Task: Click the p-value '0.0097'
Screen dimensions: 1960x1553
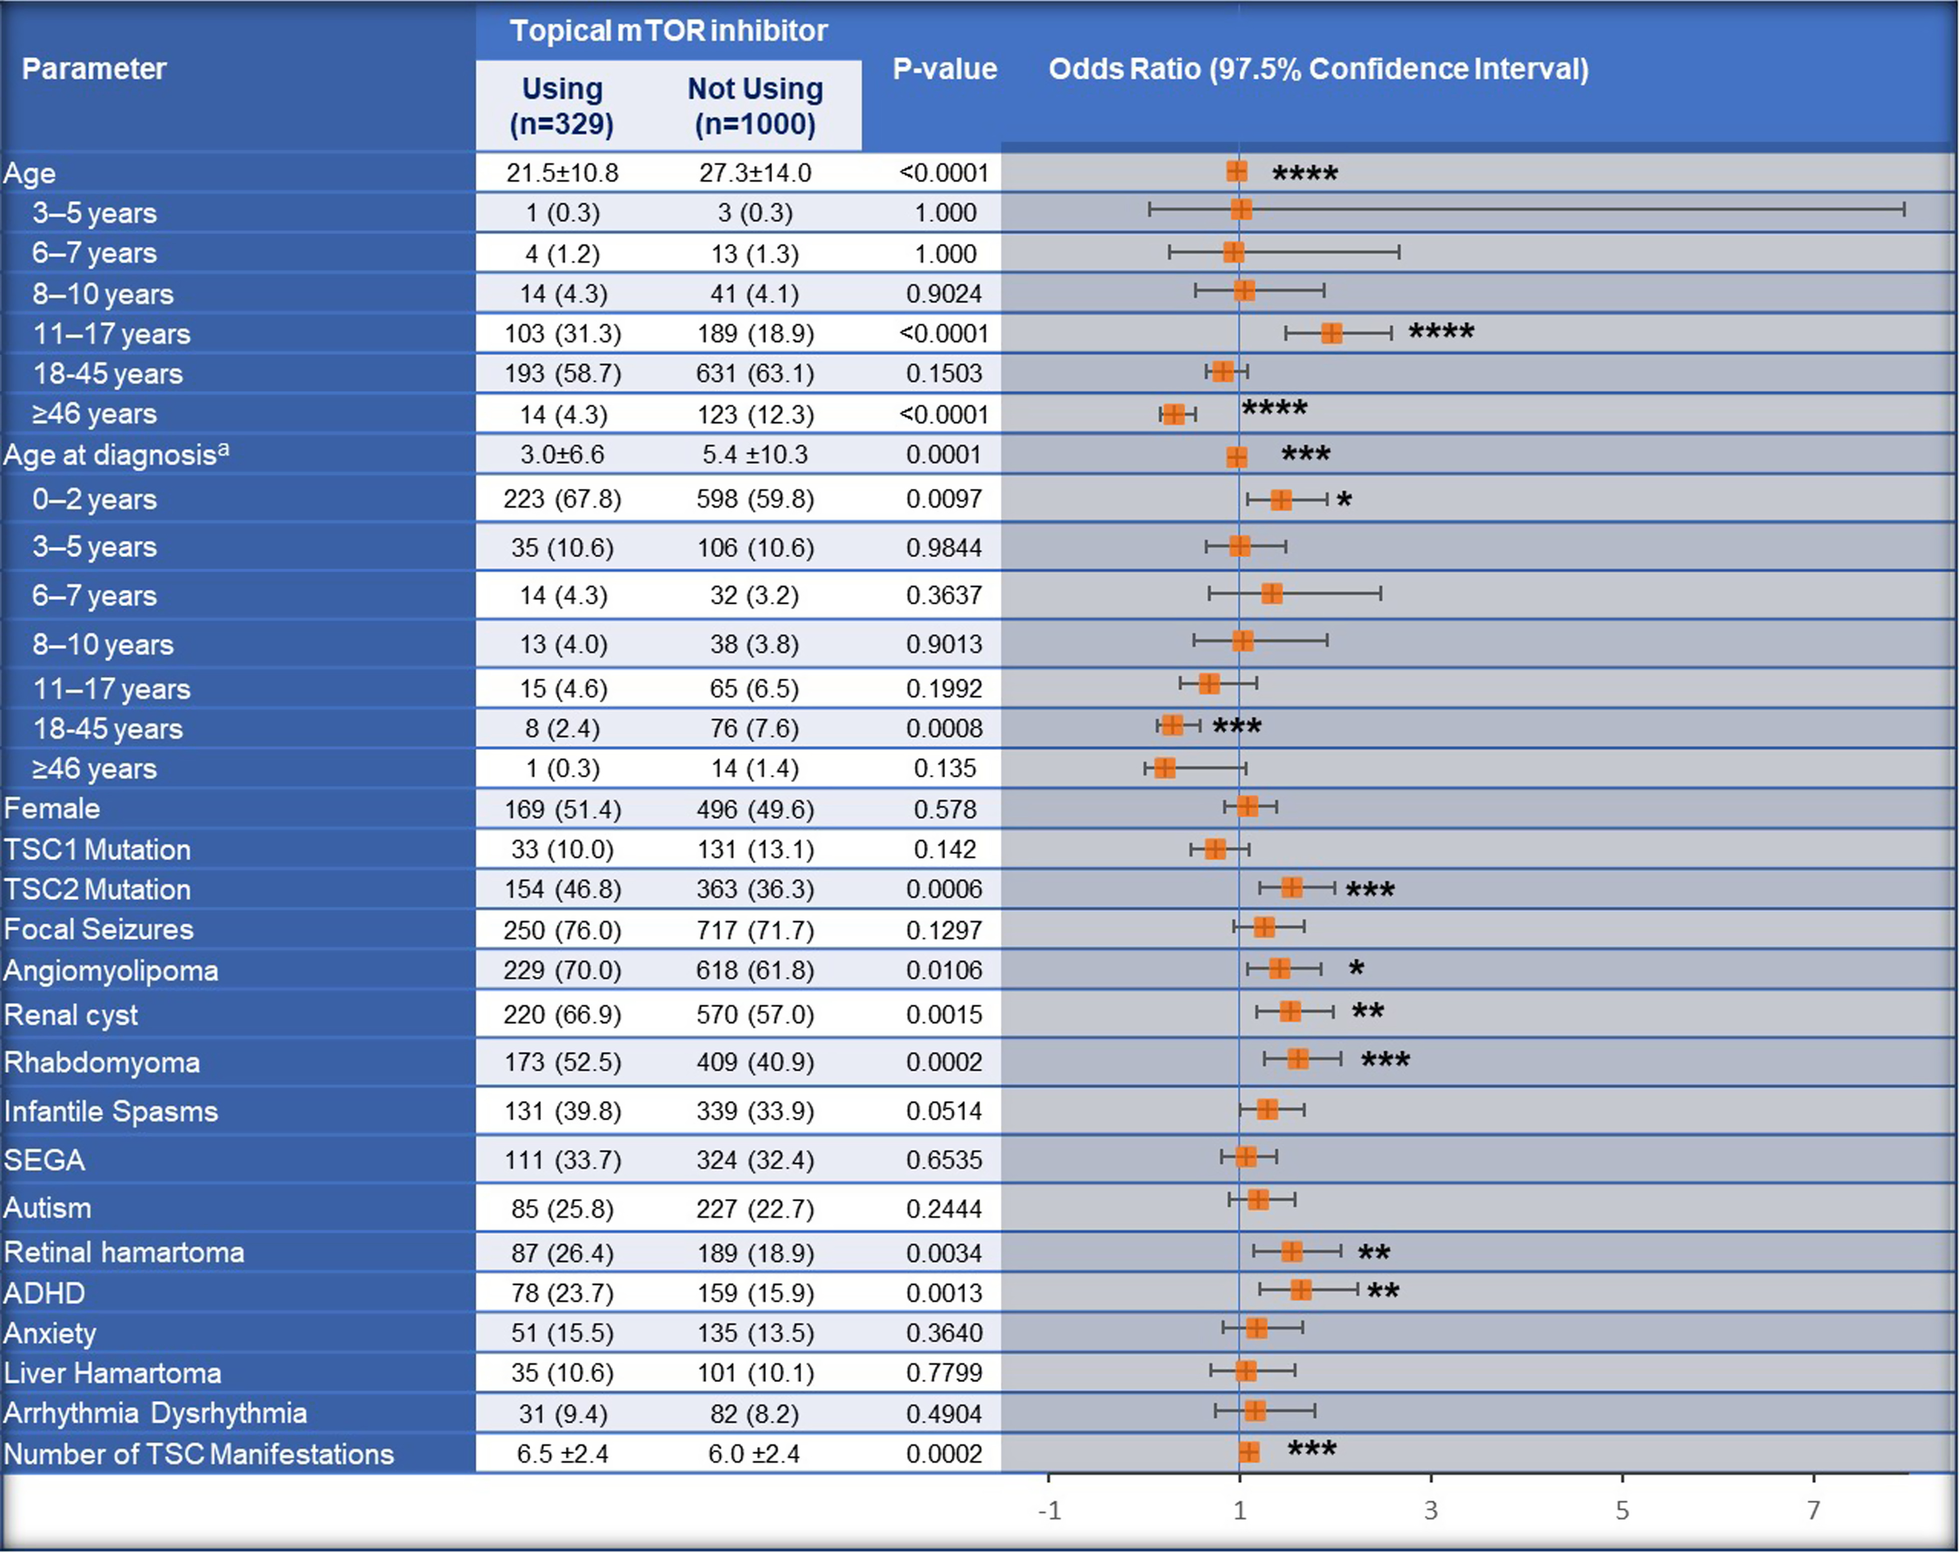Action: (x=944, y=499)
